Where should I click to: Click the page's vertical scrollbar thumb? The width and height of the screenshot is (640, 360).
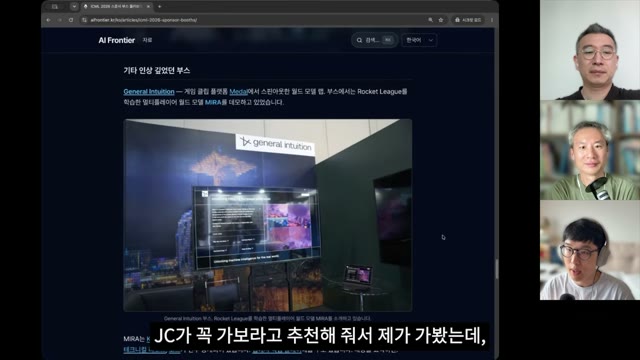pyautogui.click(x=496, y=269)
